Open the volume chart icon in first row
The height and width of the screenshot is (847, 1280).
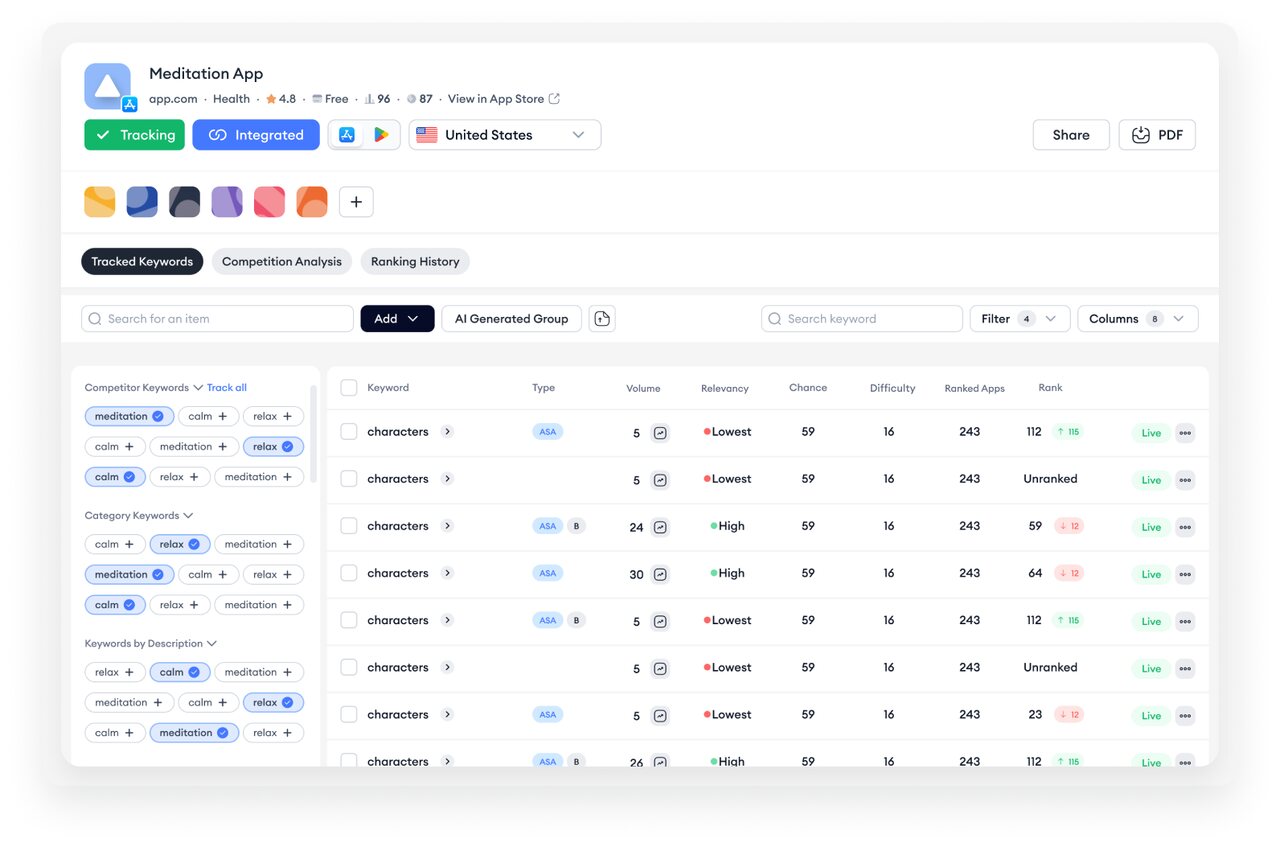tap(660, 433)
